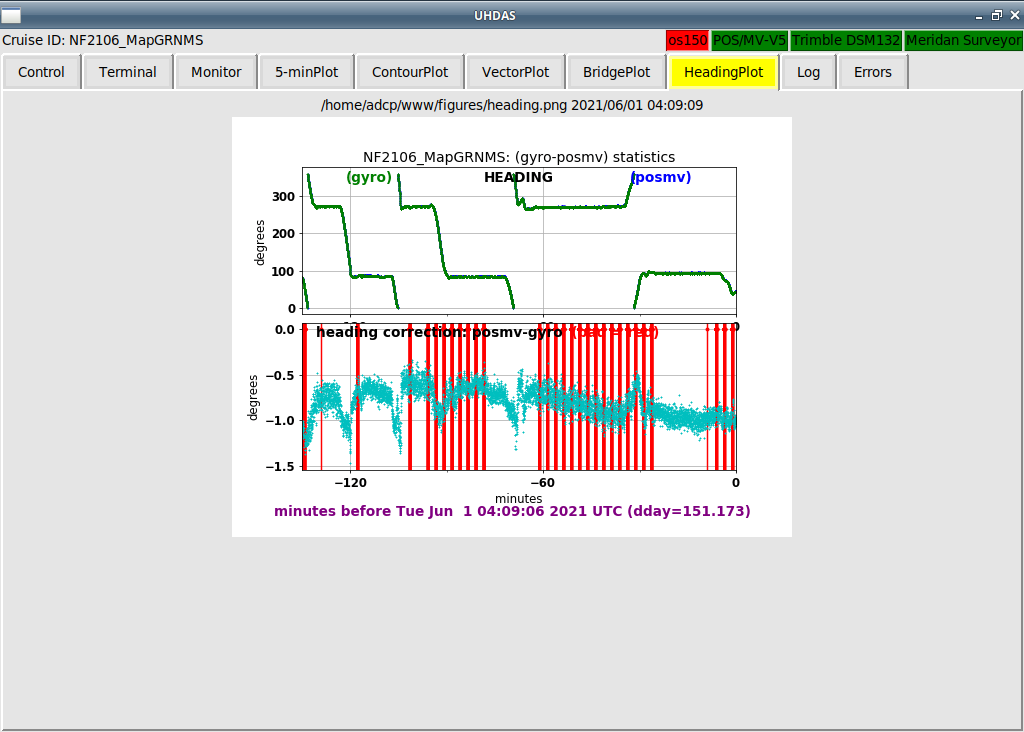This screenshot has width=1024, height=732.
Task: Close the UHDAS window
Action: (1015, 15)
